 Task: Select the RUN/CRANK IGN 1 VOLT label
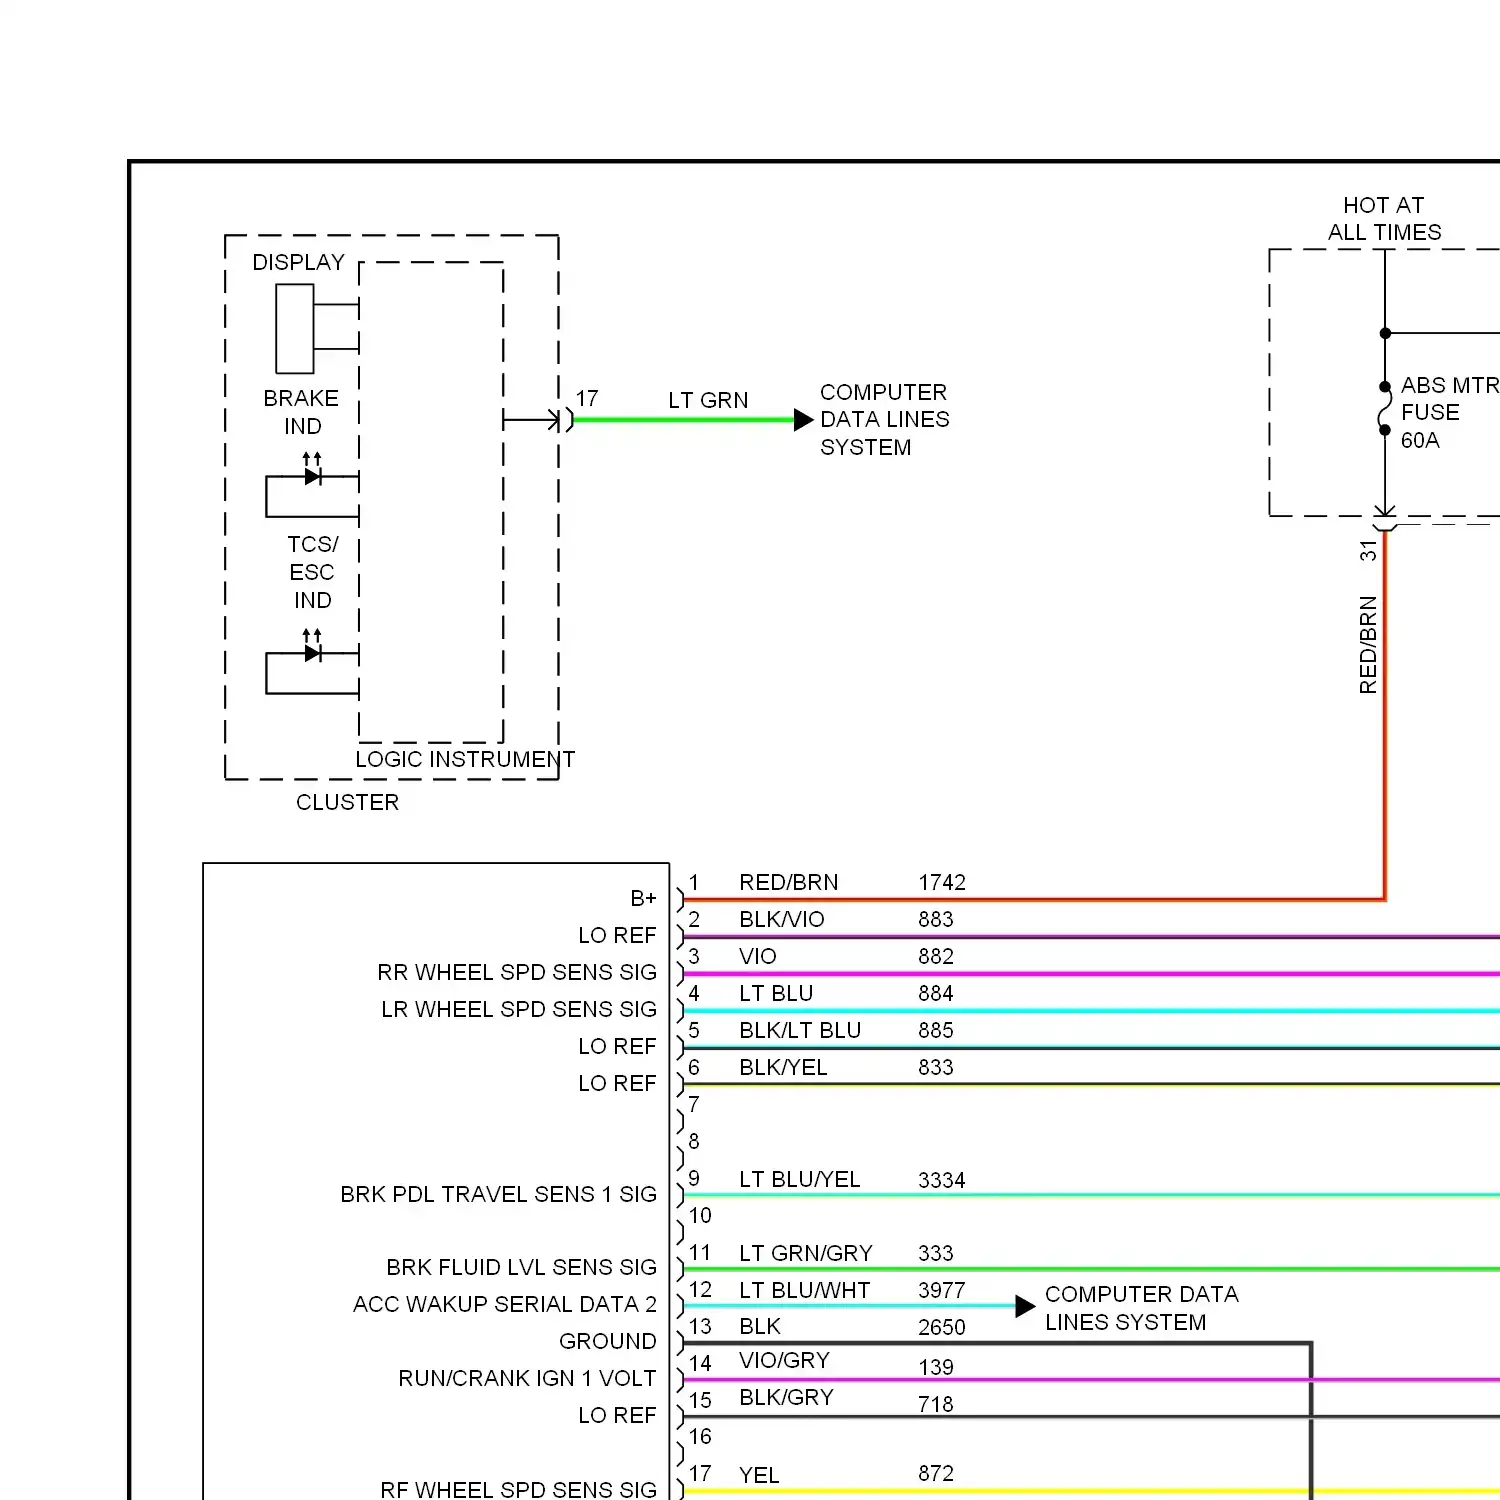tap(527, 1378)
